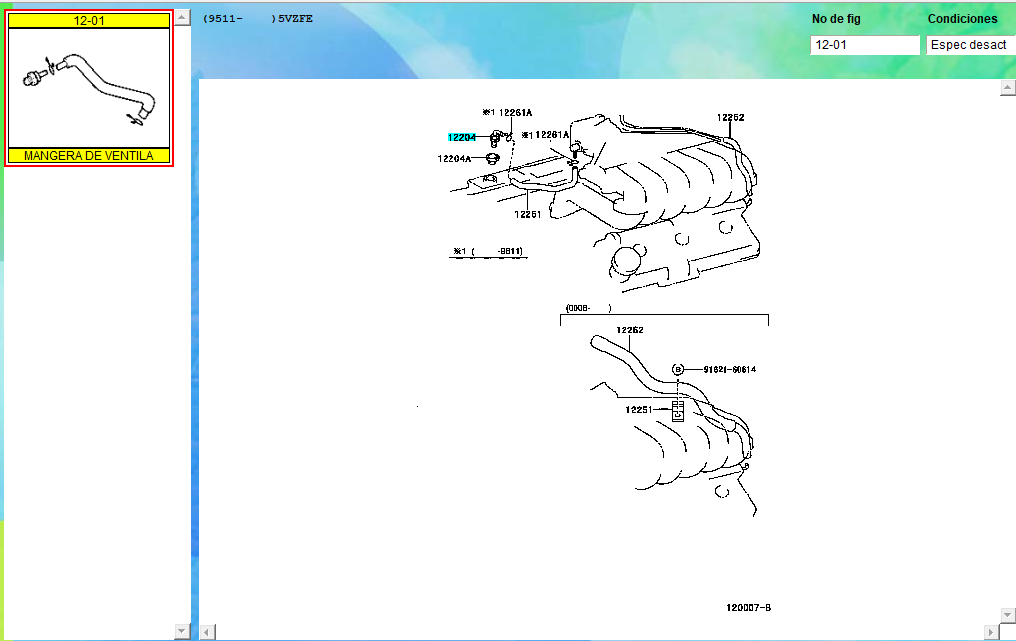The height and width of the screenshot is (641, 1016).
Task: Click the diagram's horizontal scroll right arrow
Action: click(991, 631)
